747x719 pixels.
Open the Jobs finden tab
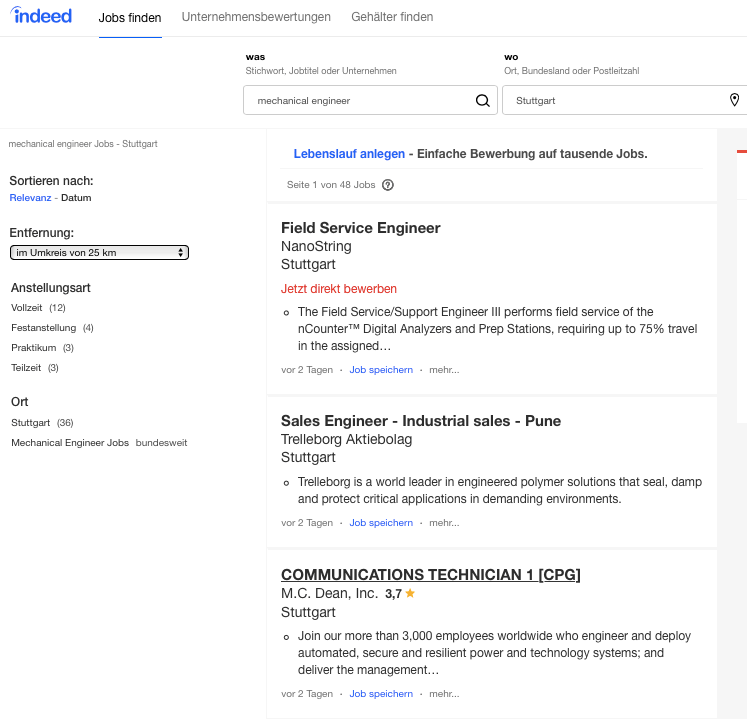pyautogui.click(x=130, y=18)
